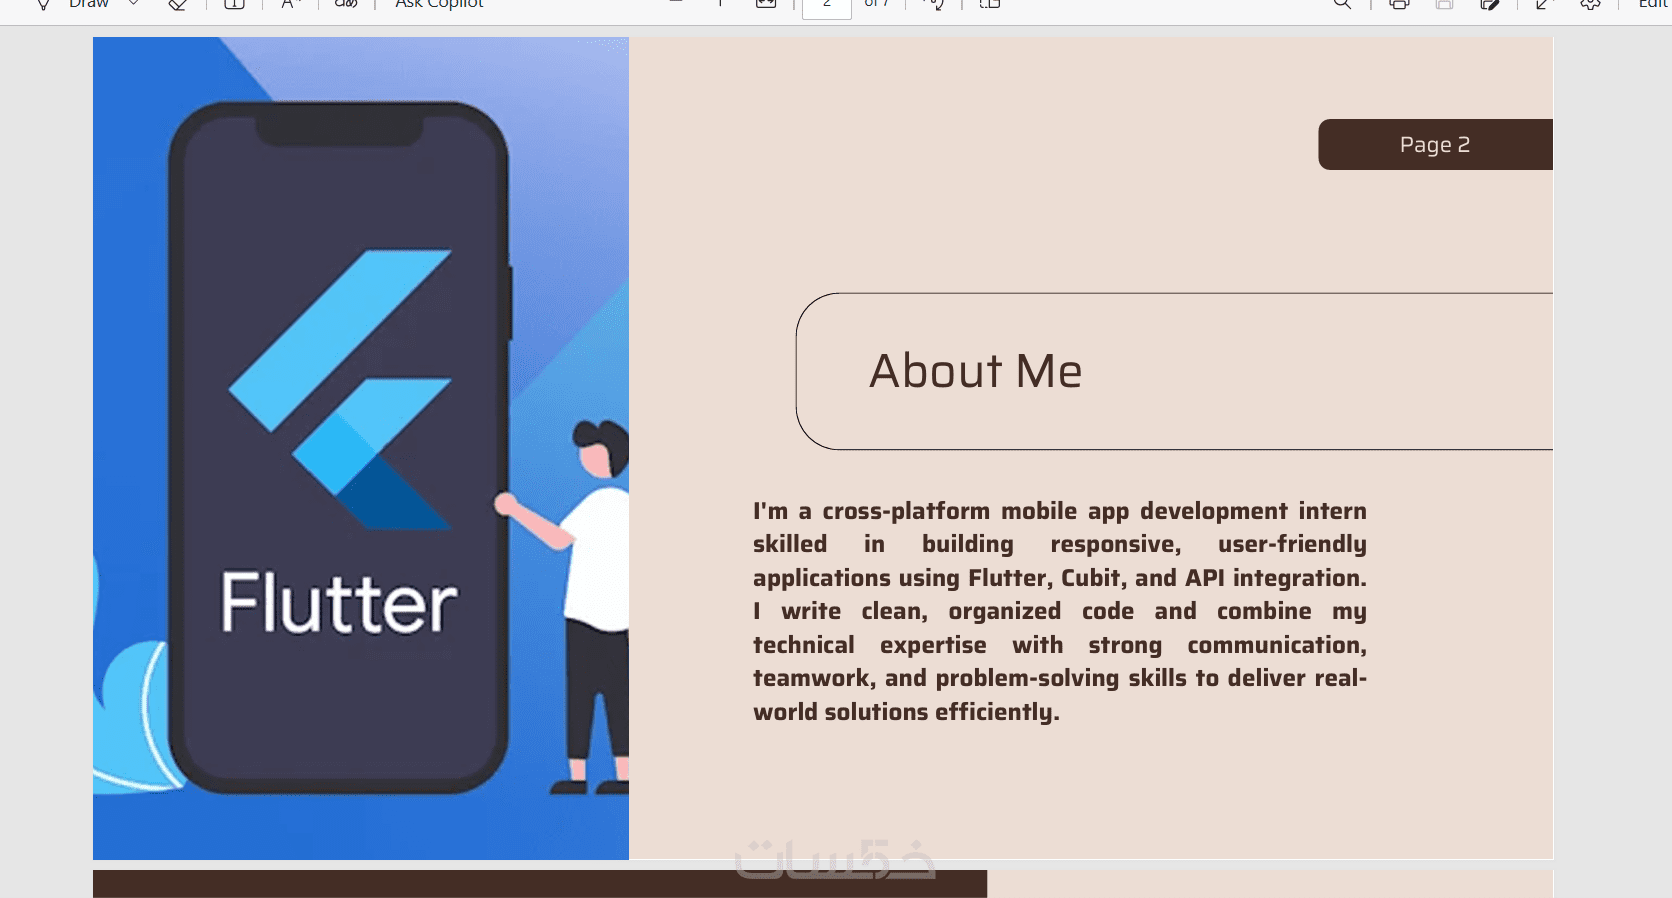Image resolution: width=1672 pixels, height=898 pixels.
Task: Click the Flutter wordmark on phone image
Action: pyautogui.click(x=339, y=603)
